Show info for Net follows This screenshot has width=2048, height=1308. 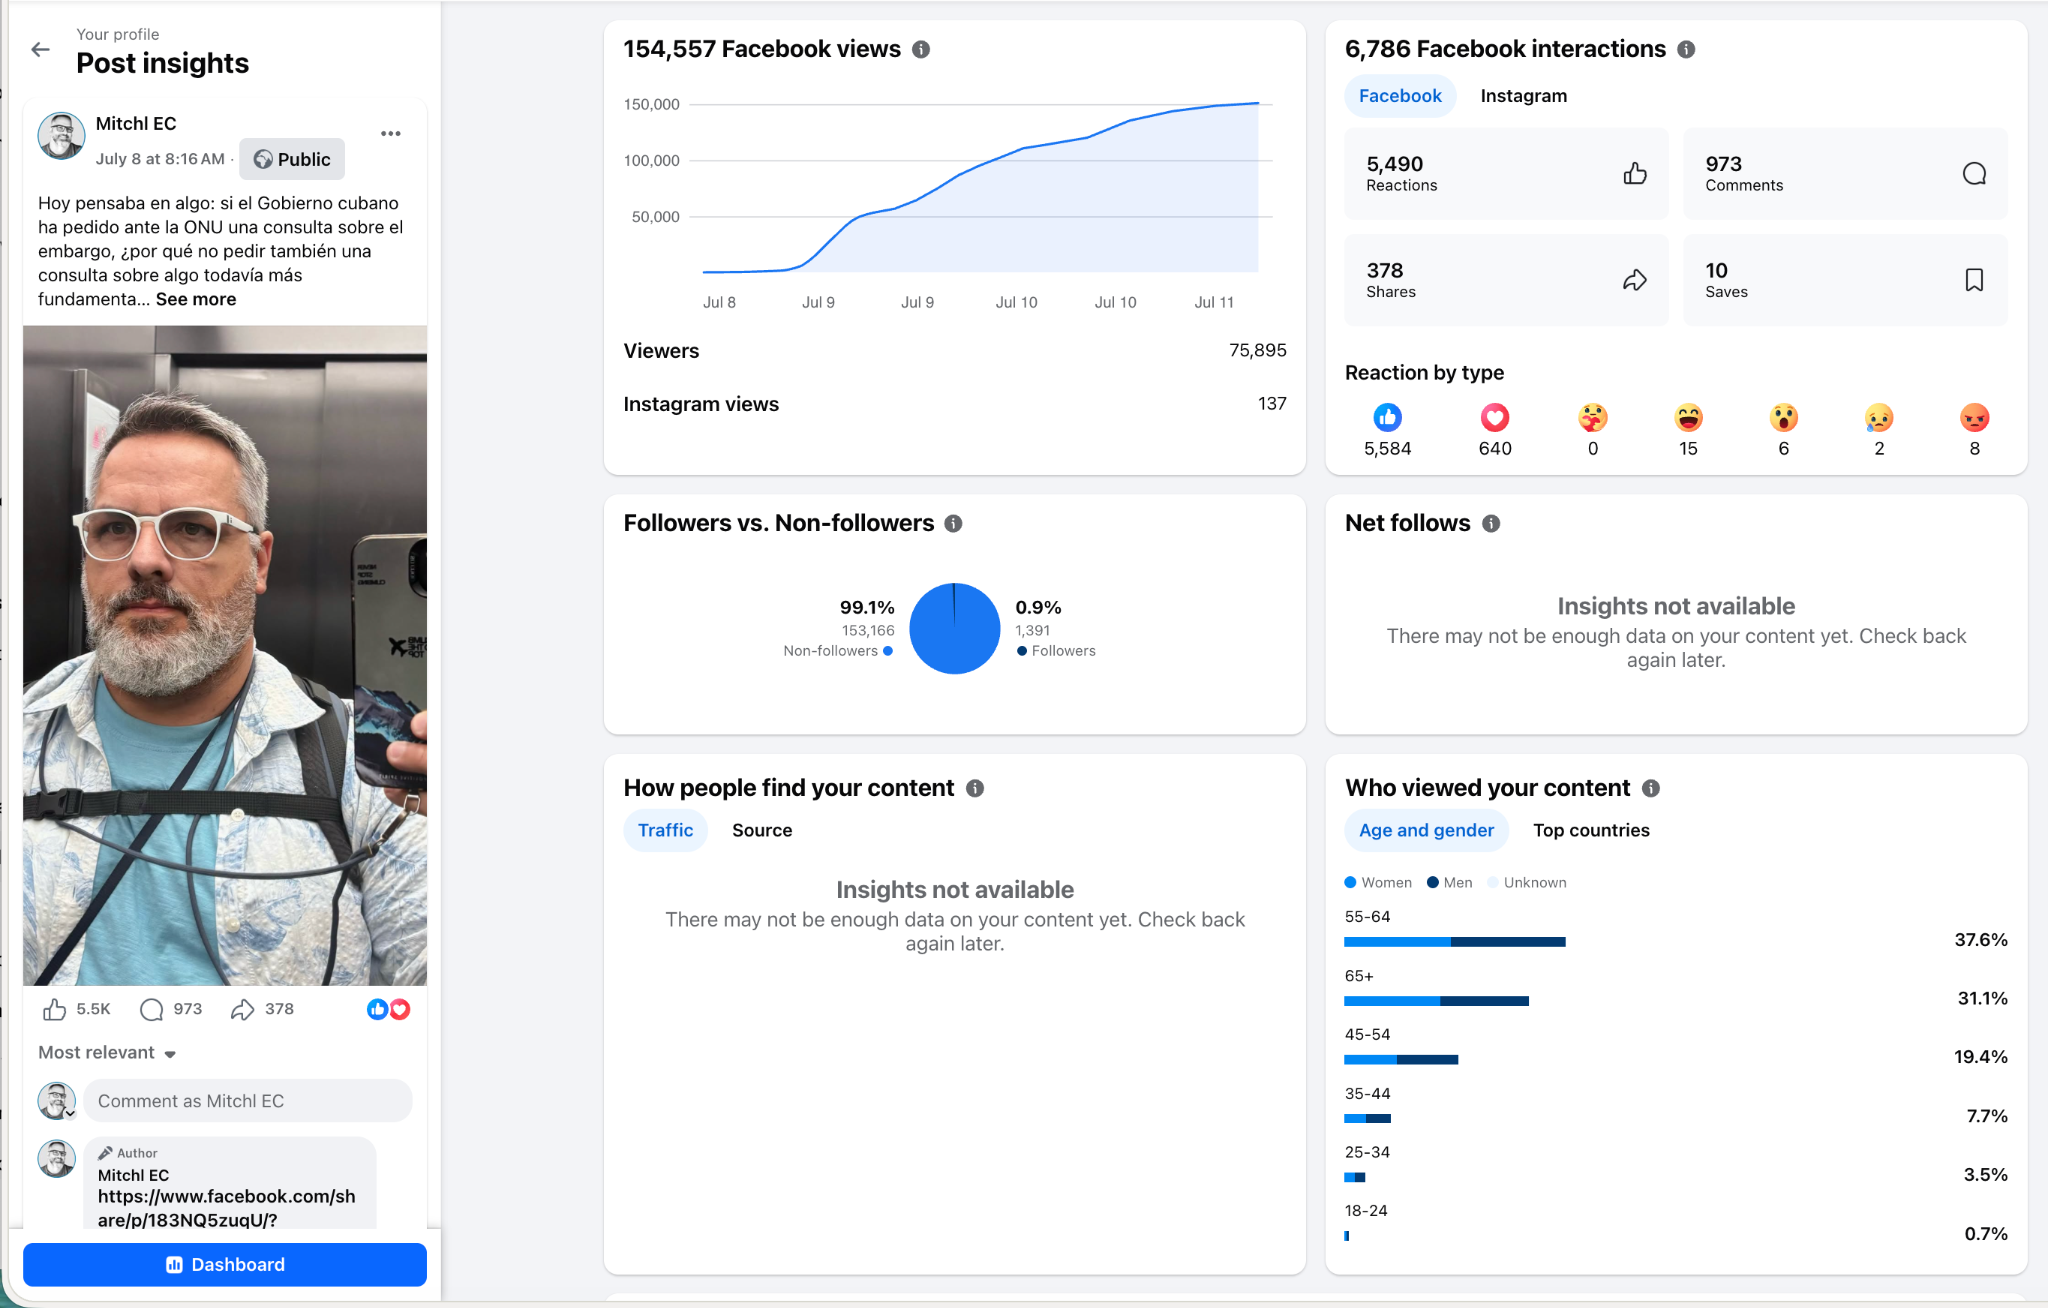(1491, 523)
